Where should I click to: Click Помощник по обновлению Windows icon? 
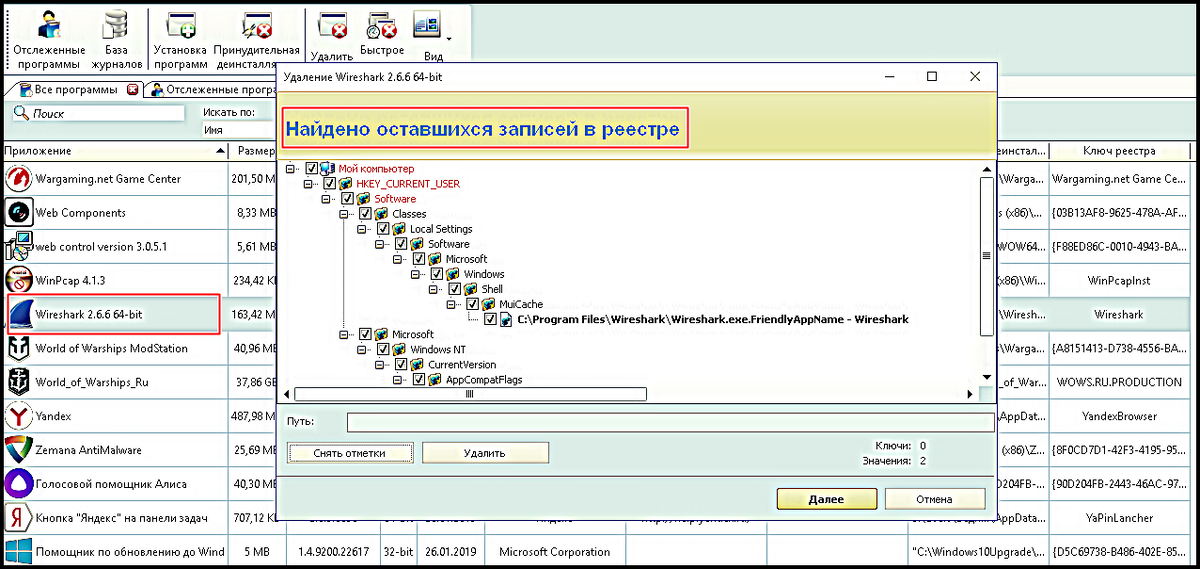tap(18, 551)
